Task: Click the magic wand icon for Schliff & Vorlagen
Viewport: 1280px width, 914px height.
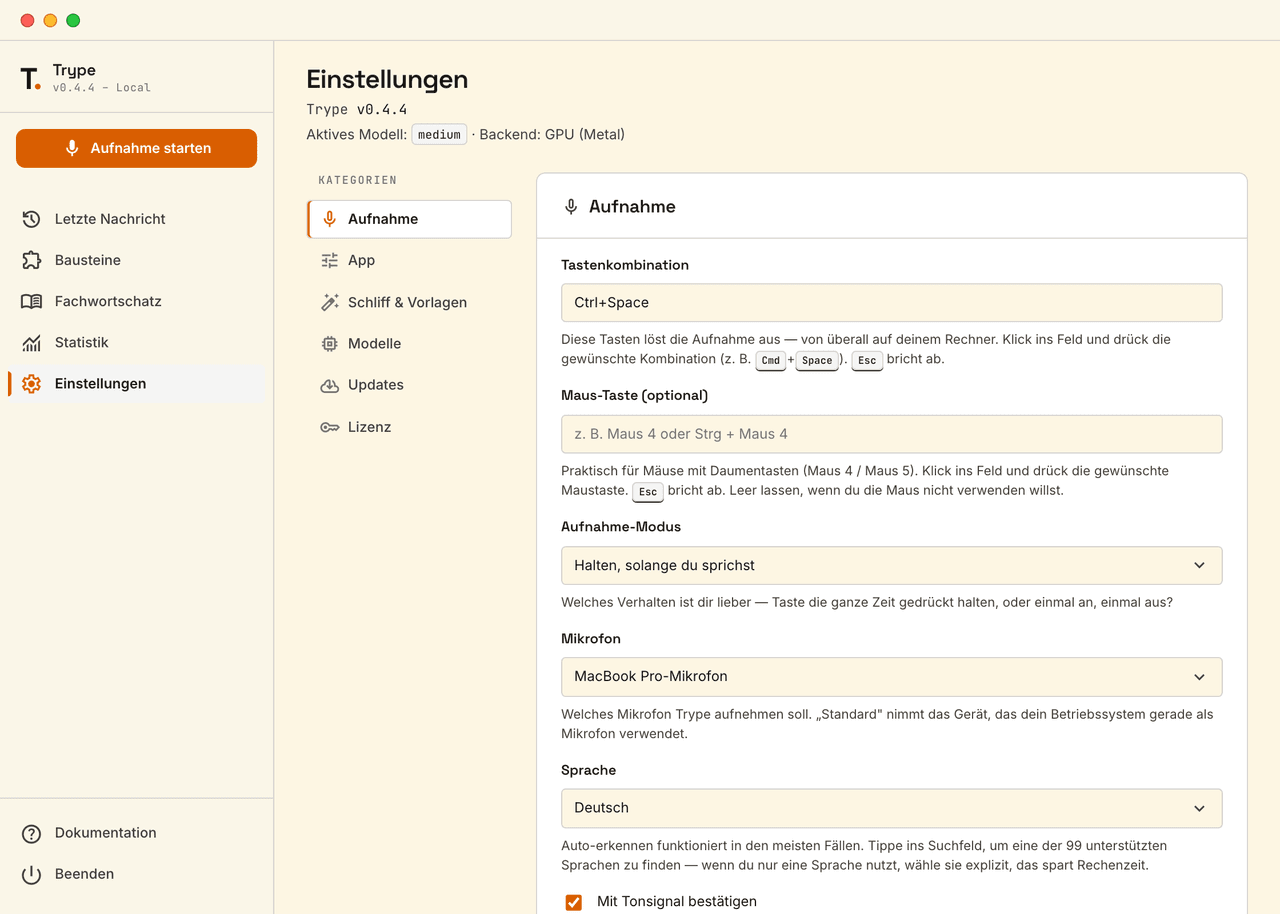Action: [329, 302]
